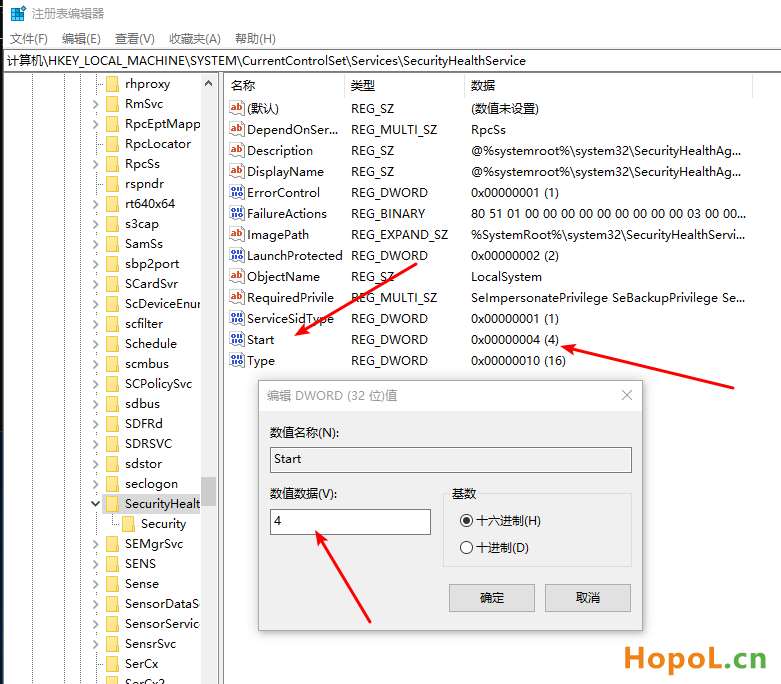Open the 查看(V) menu

[x=134, y=38]
